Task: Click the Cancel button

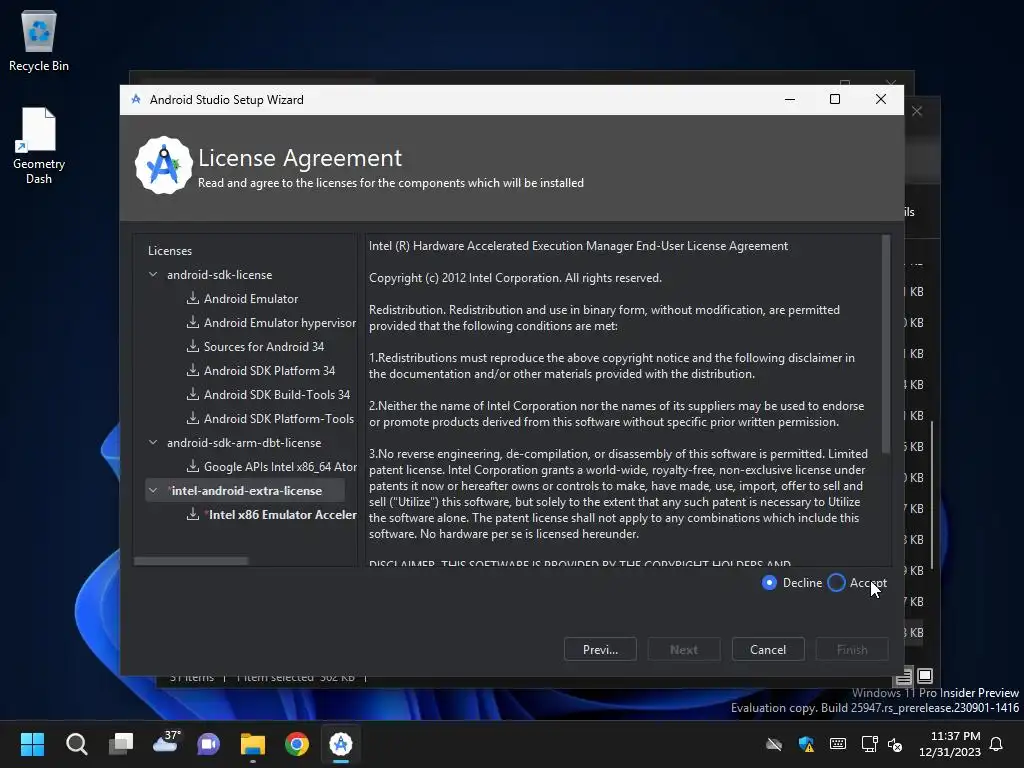Action: (768, 650)
